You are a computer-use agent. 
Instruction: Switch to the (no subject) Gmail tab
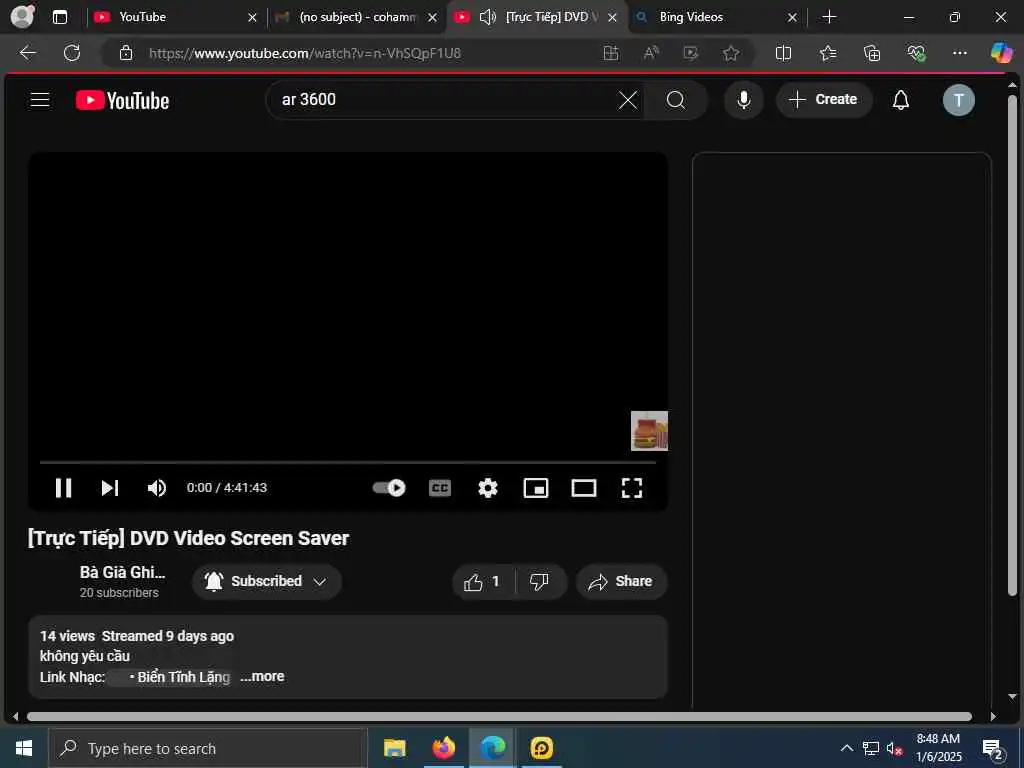356,18
